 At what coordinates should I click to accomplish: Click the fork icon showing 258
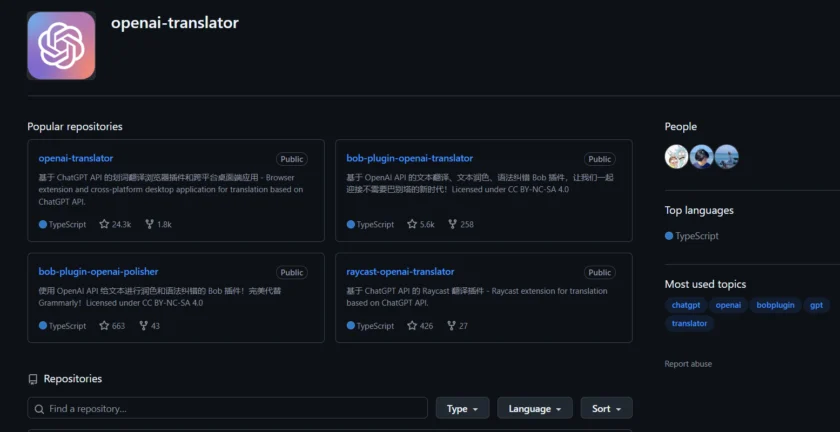tap(452, 224)
